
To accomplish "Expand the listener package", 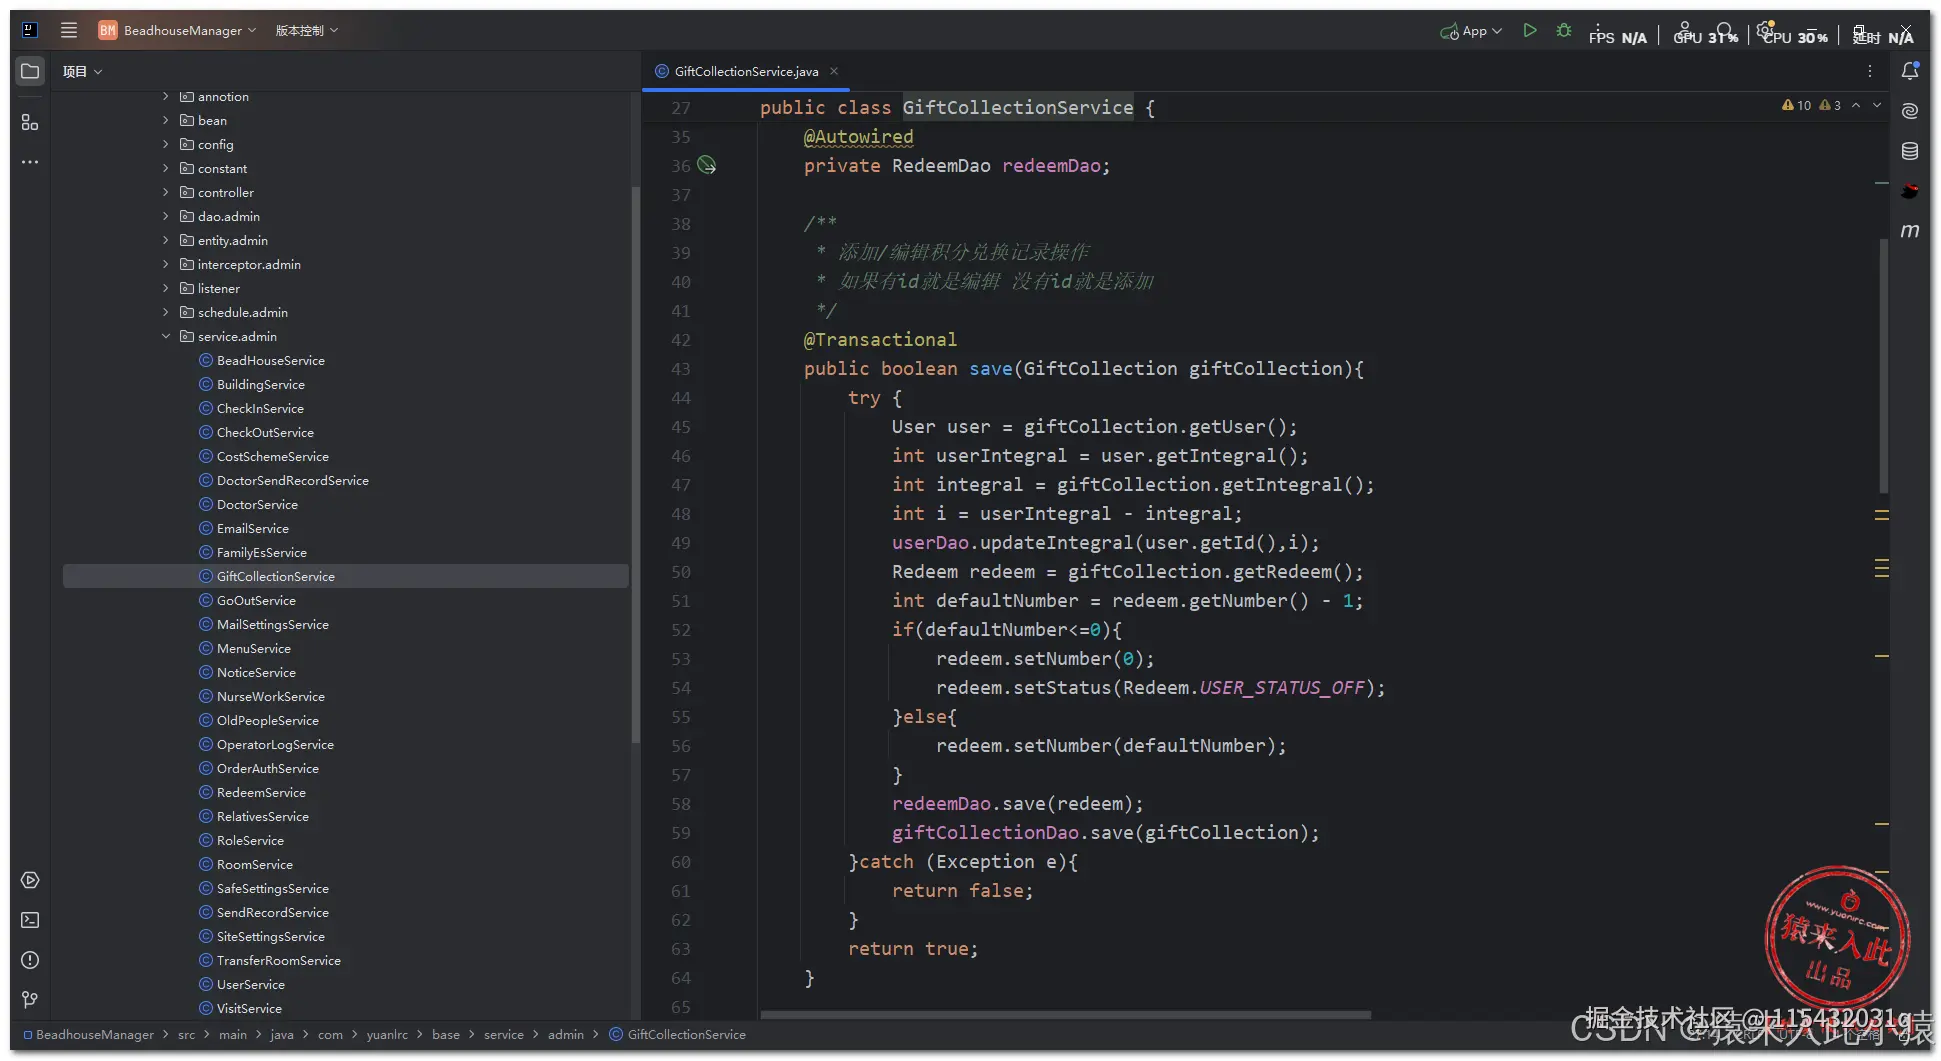I will [x=166, y=288].
